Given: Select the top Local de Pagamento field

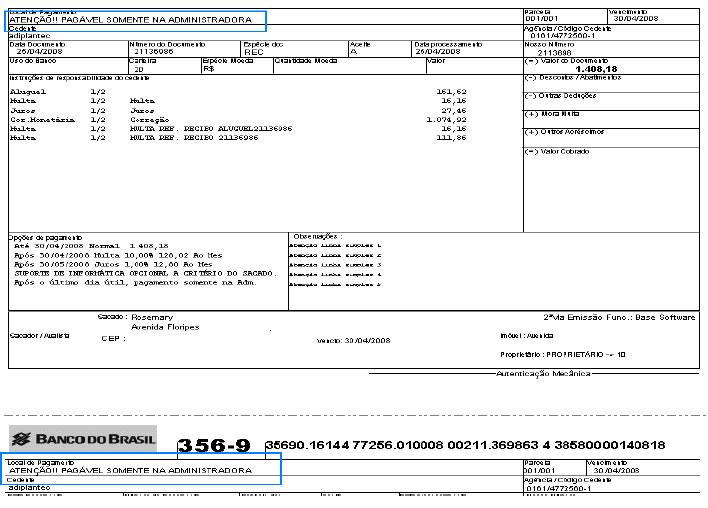Looking at the screenshot, I should click(x=137, y=19).
